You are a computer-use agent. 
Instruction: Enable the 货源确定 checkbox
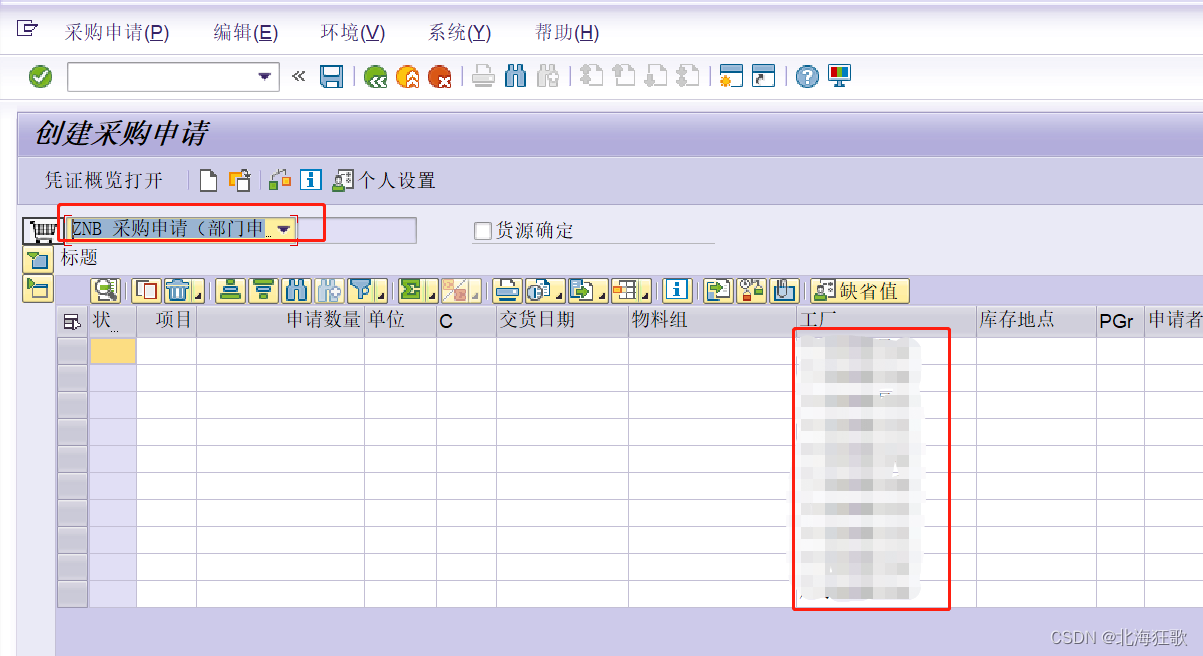[x=482, y=230]
